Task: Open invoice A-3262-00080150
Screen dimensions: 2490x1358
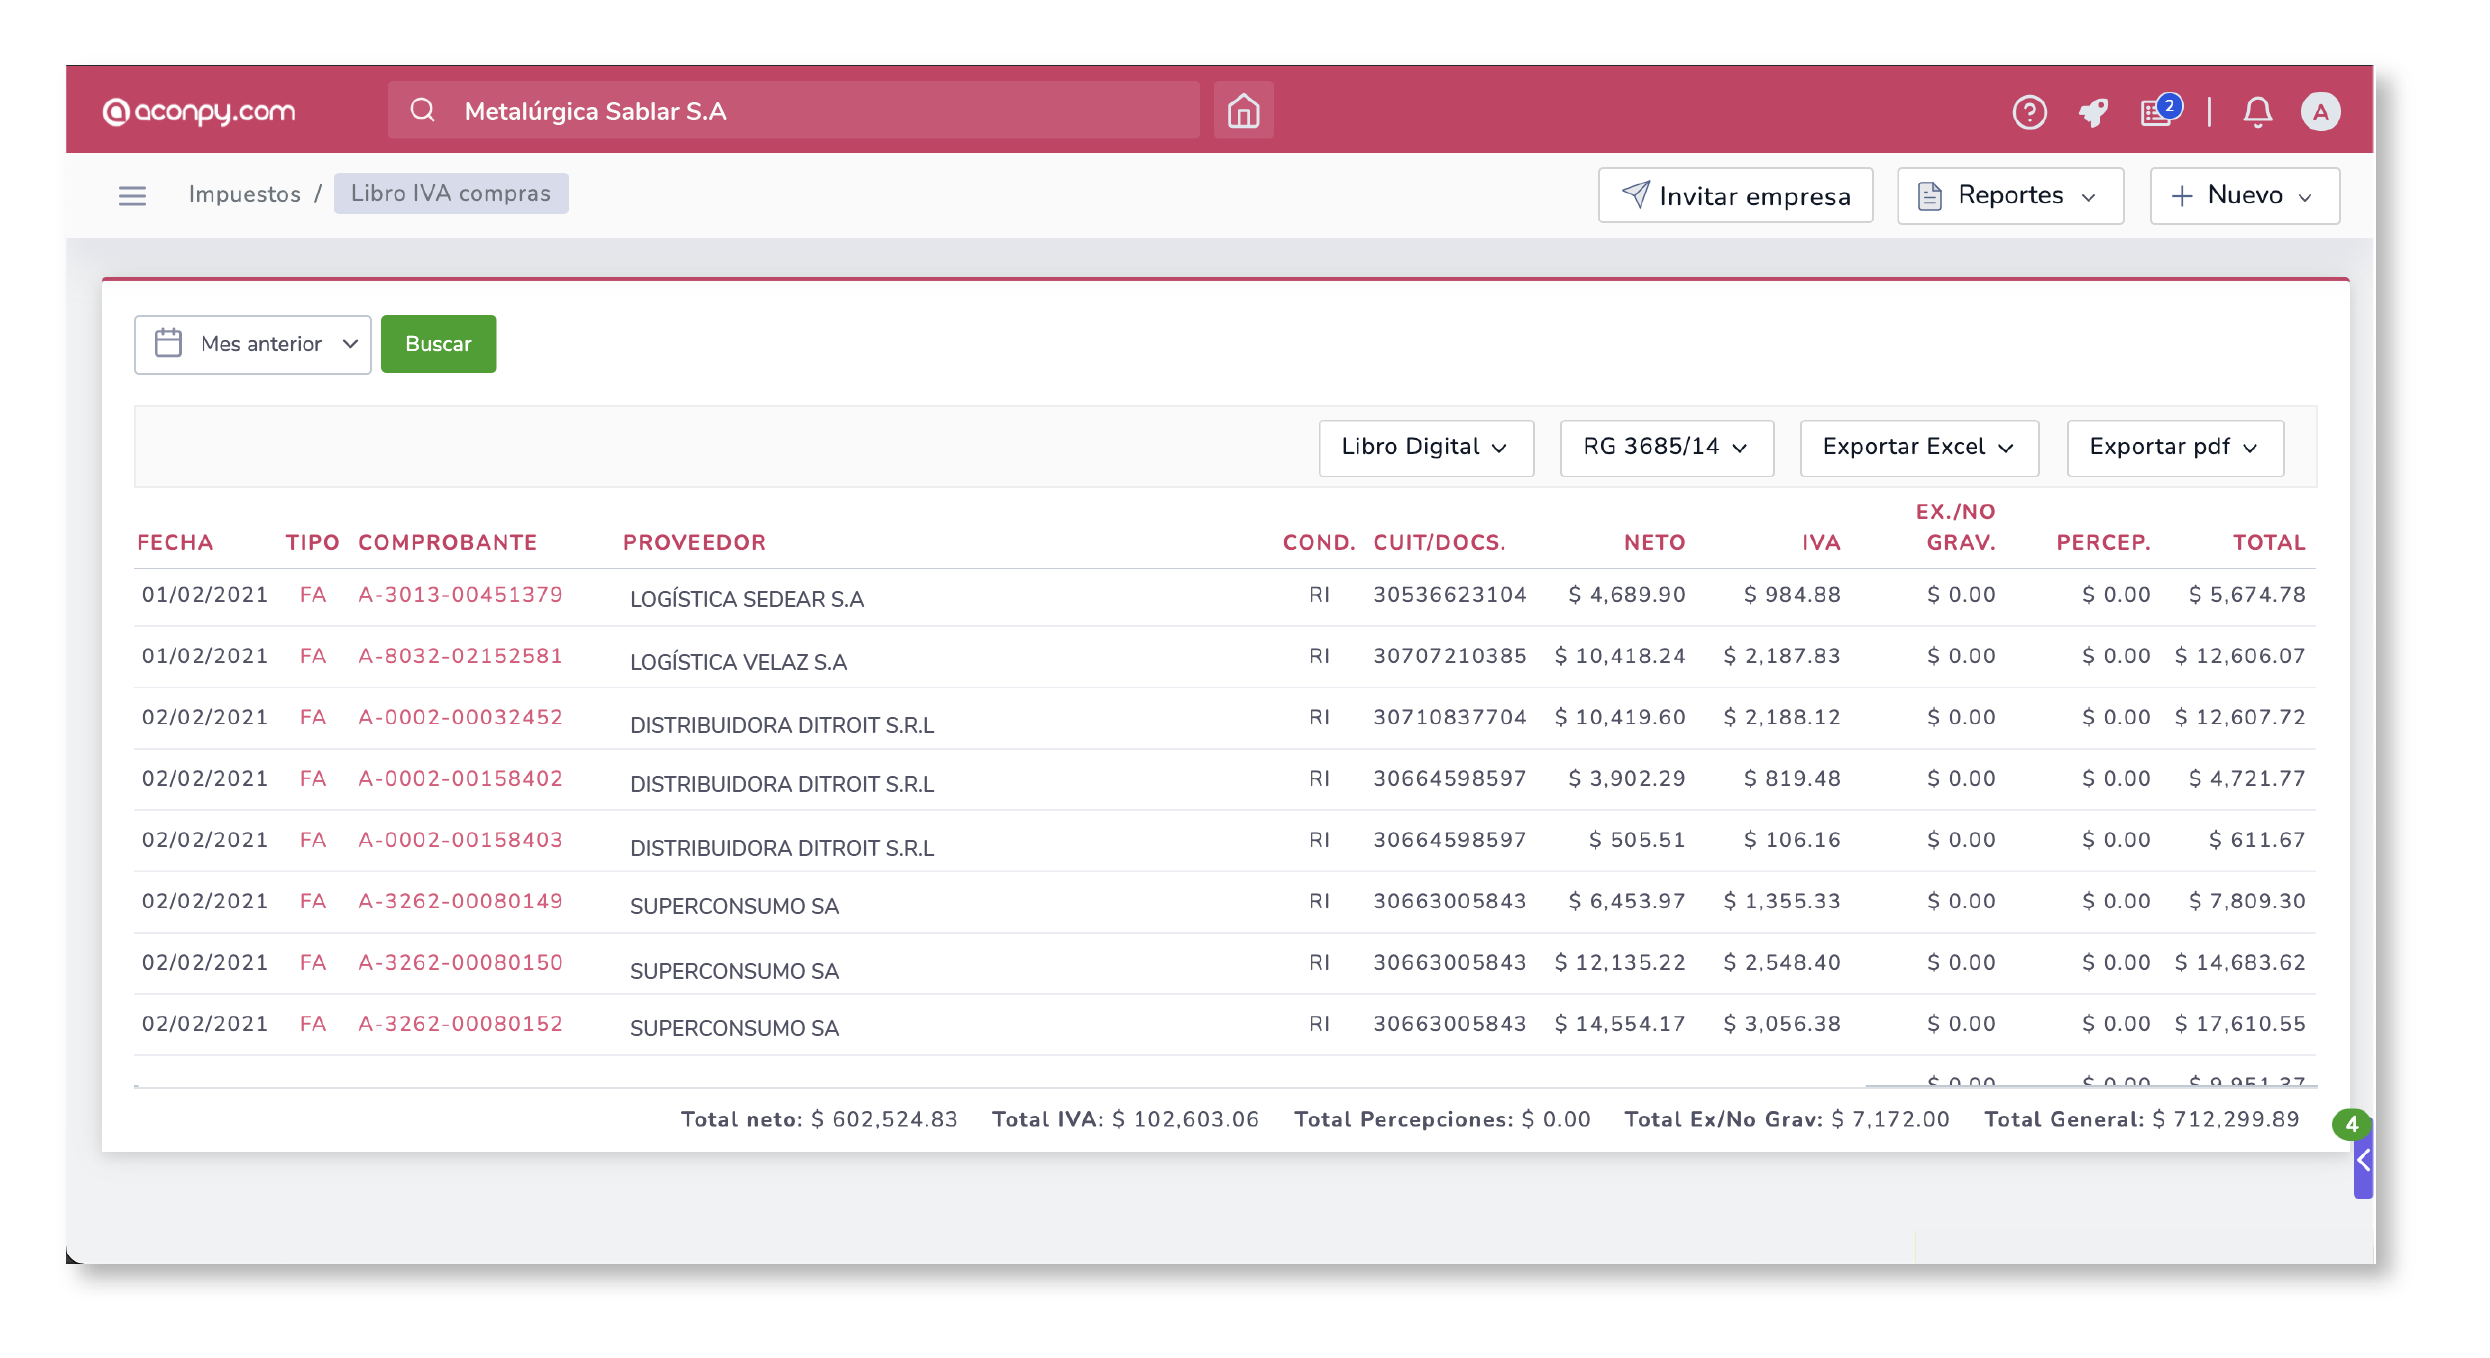Action: tap(460, 962)
